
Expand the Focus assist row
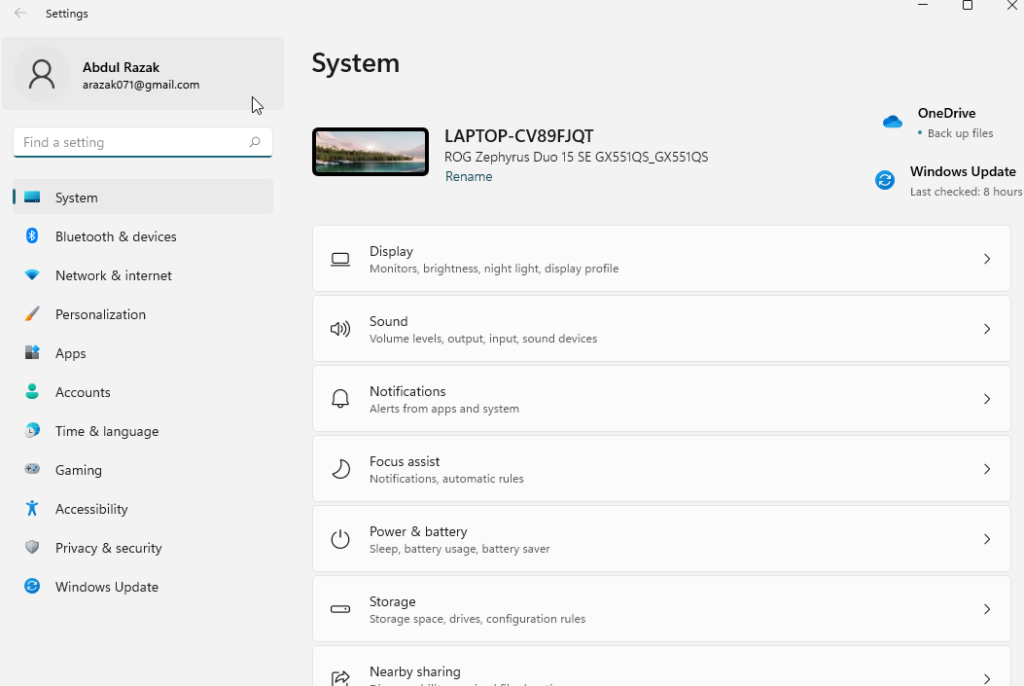click(660, 468)
